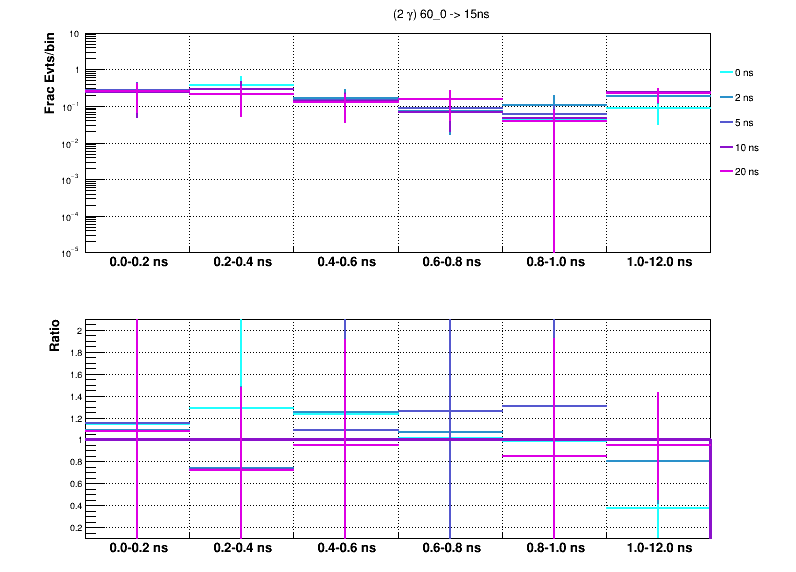This screenshot has width=796, height=572.
Task: Click the 10 tick on upper y-axis
Action: [75, 35]
